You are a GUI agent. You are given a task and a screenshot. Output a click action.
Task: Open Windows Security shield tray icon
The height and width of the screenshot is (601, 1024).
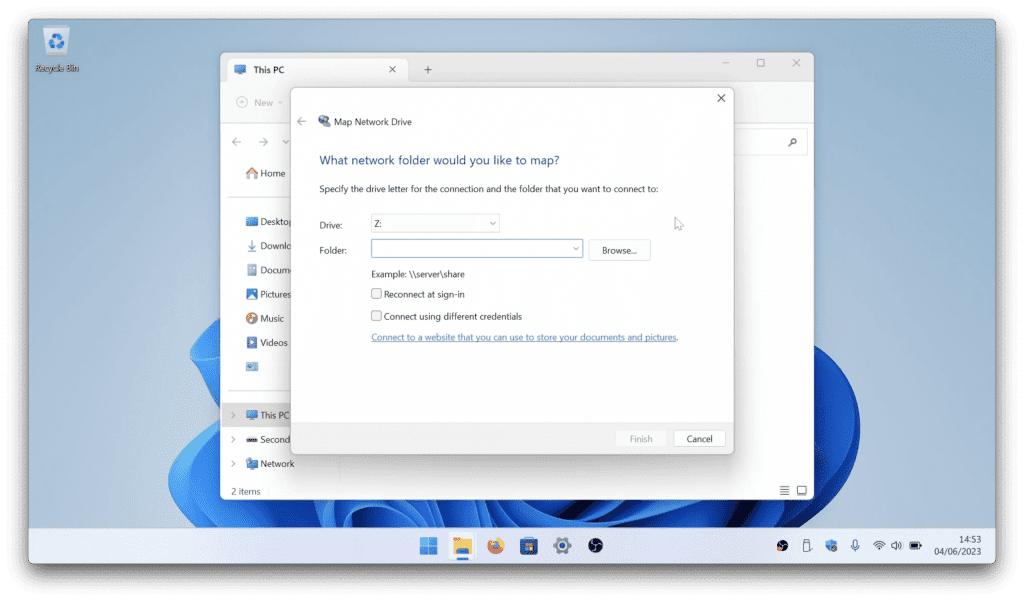click(831, 545)
